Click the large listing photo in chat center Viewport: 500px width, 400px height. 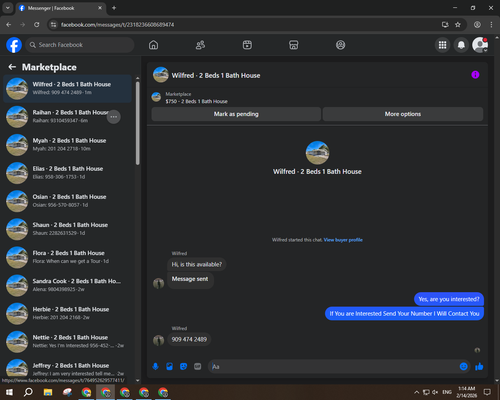(x=317, y=153)
